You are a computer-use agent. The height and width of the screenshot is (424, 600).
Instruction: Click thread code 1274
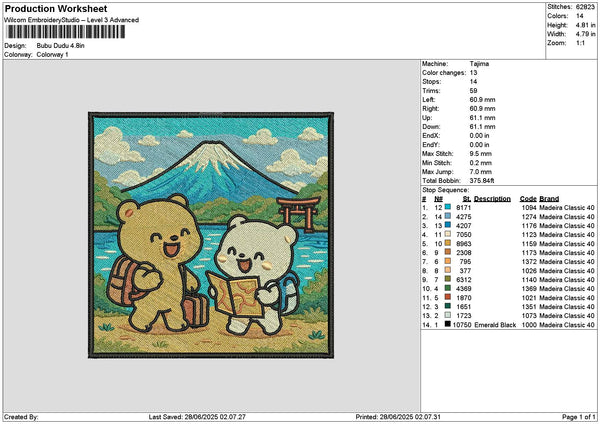point(529,217)
